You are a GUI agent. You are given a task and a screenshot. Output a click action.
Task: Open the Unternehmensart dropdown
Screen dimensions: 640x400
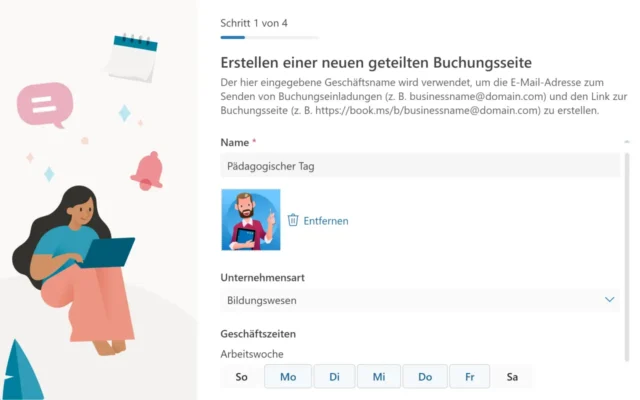click(420, 299)
